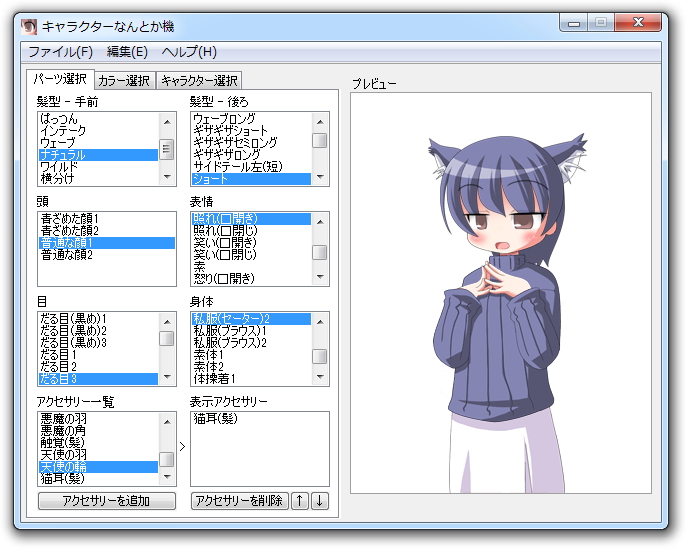Select サイドテール左(短) back hairstyle
686x549 pixels.
[x=252, y=167]
